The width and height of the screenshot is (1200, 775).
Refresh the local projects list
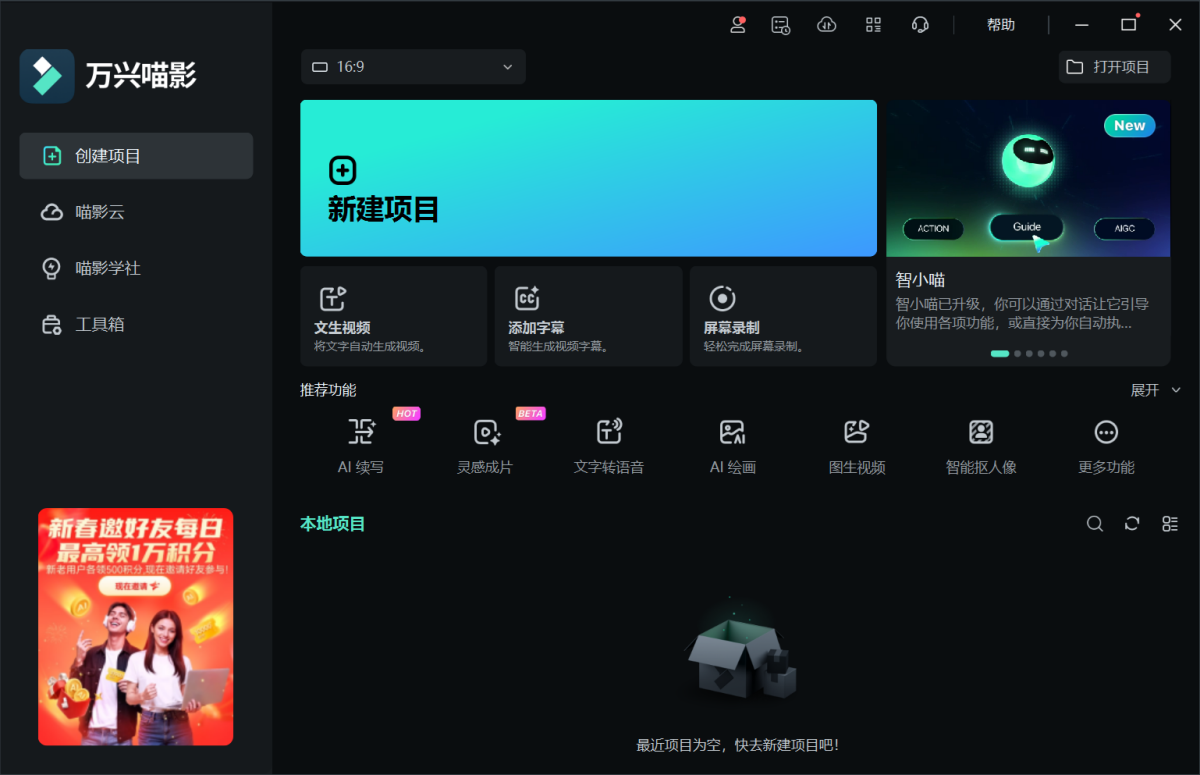(1132, 524)
